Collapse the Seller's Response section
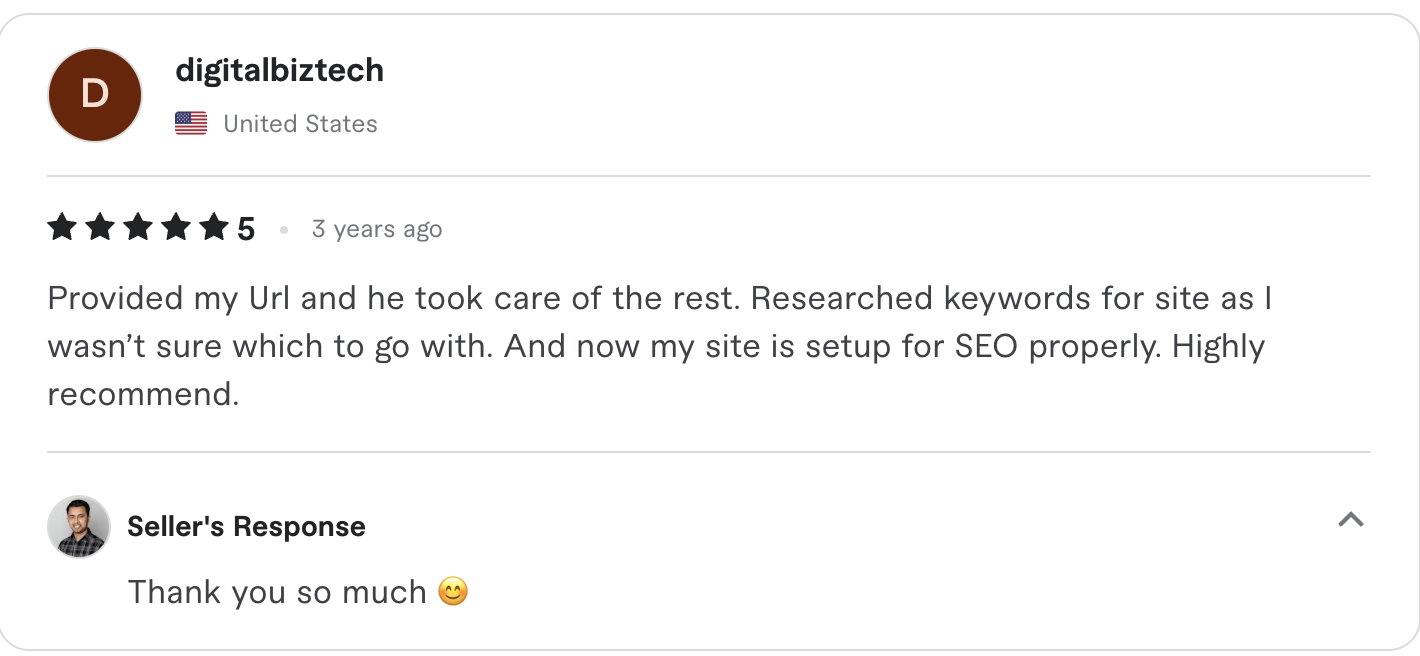The height and width of the screenshot is (656, 1420). [1352, 520]
